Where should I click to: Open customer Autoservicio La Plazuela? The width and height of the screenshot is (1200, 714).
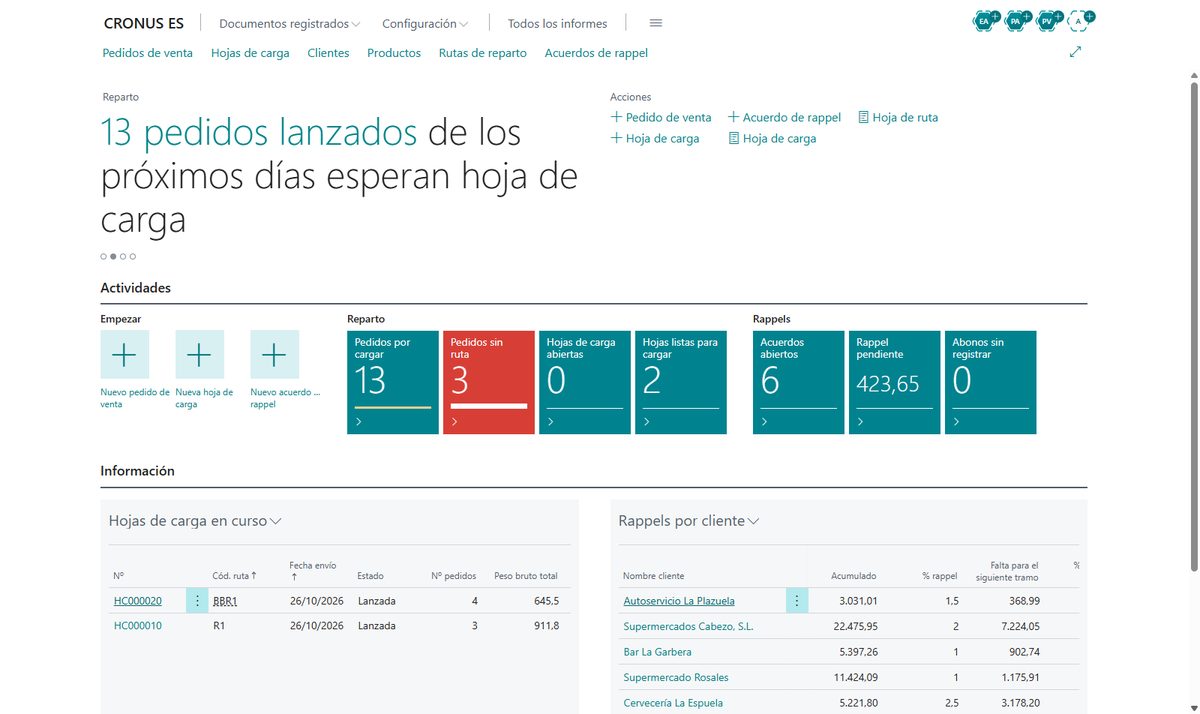[679, 601]
